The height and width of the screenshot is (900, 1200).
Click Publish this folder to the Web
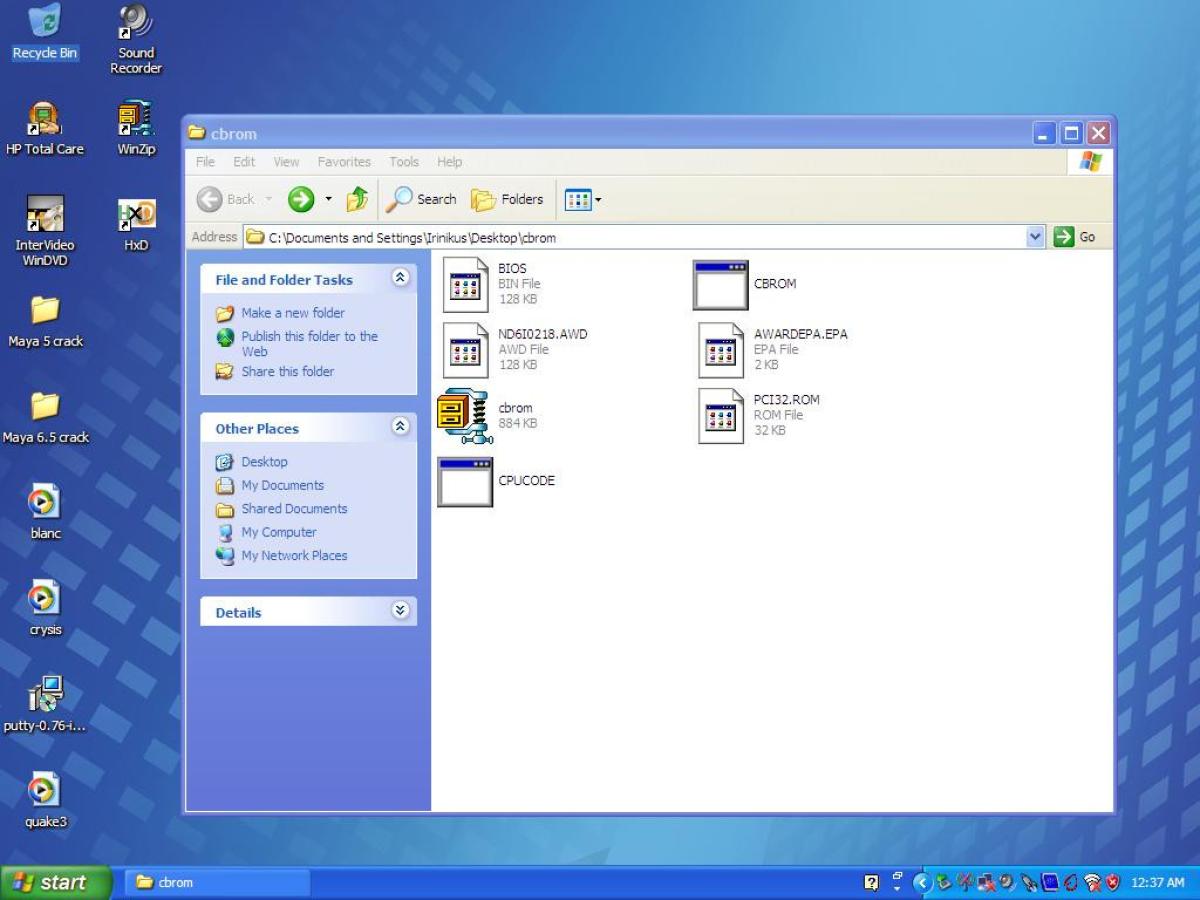click(x=309, y=344)
